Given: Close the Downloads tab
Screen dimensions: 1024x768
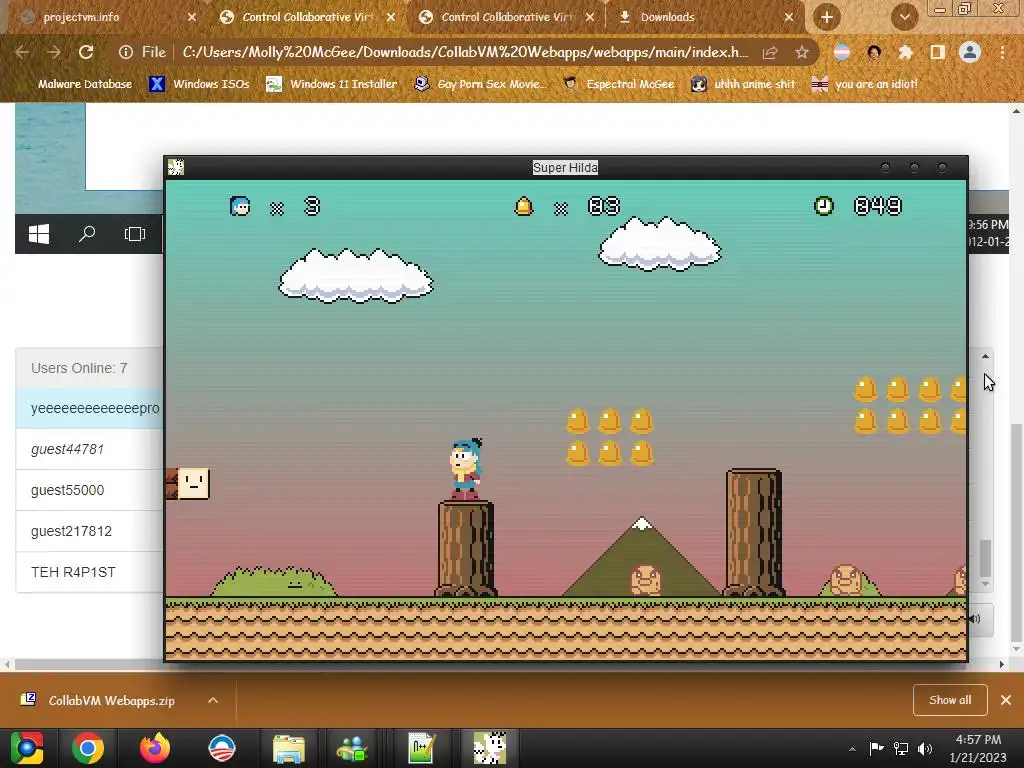Looking at the screenshot, I should pyautogui.click(x=789, y=18).
